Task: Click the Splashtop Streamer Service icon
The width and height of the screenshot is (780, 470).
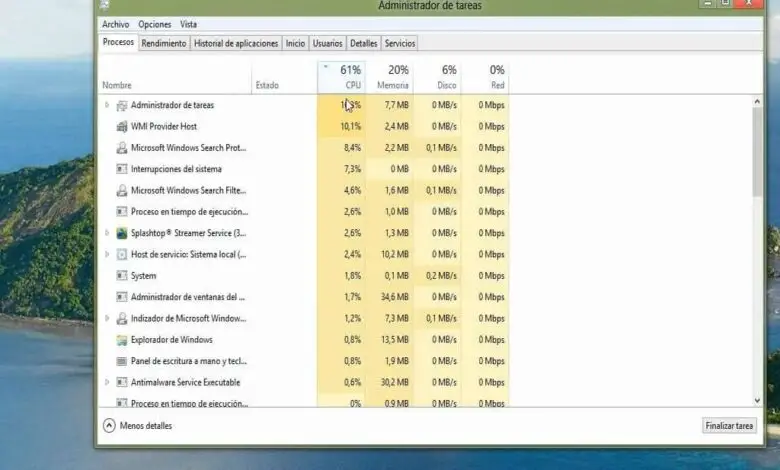Action: [x=122, y=233]
